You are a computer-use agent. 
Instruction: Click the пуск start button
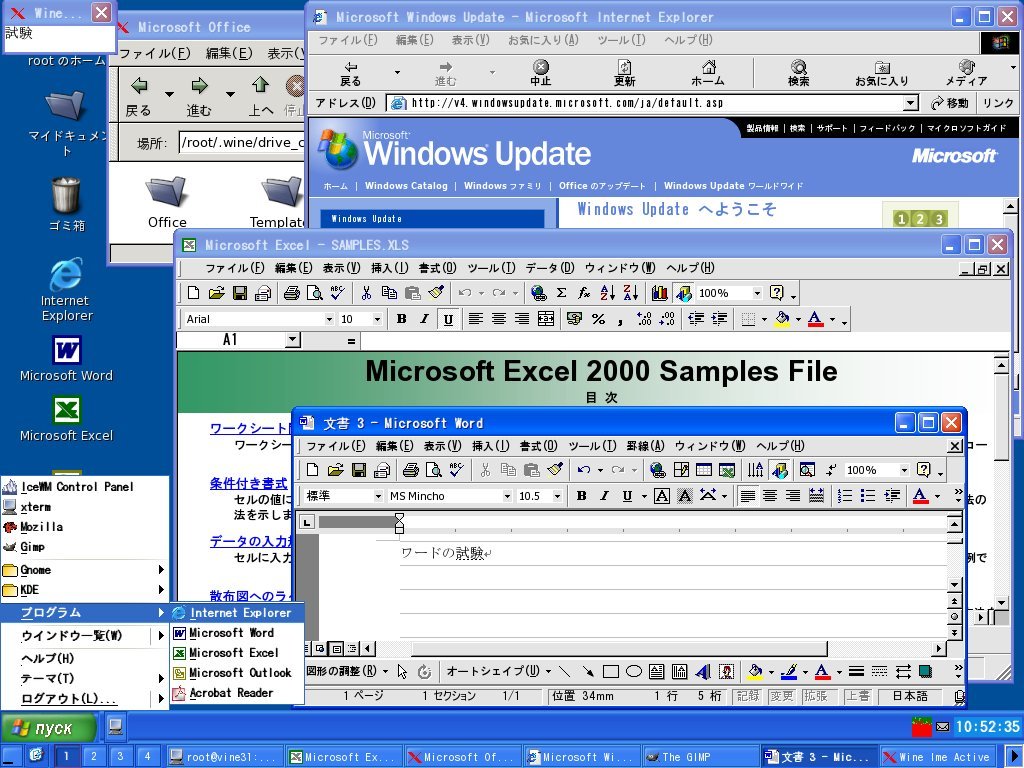click(x=48, y=728)
